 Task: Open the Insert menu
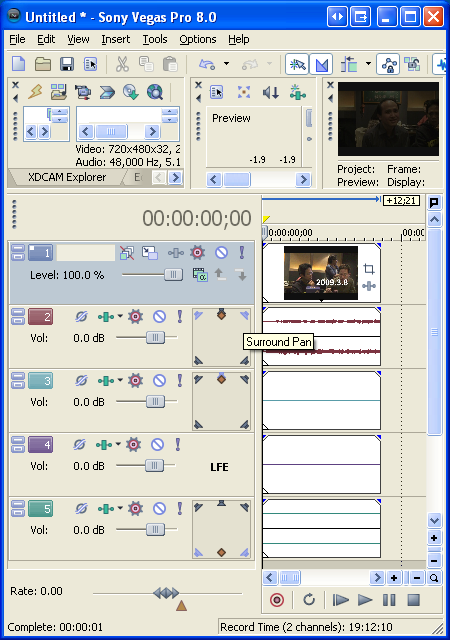click(x=116, y=39)
